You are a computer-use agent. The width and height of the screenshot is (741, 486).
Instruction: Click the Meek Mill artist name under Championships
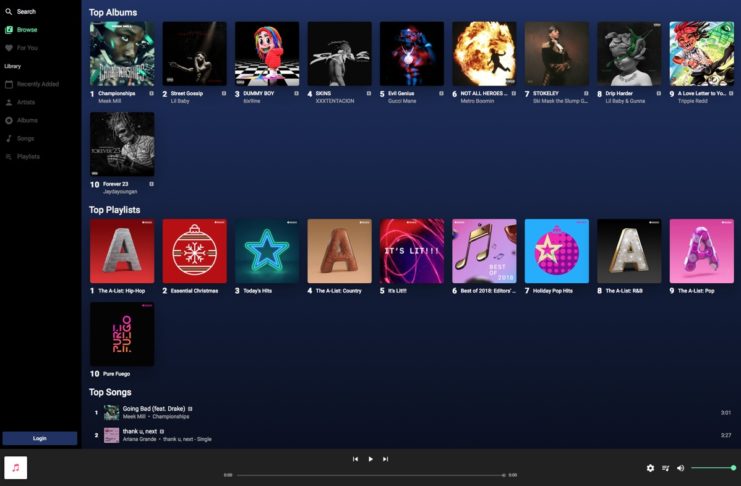[x=109, y=101]
